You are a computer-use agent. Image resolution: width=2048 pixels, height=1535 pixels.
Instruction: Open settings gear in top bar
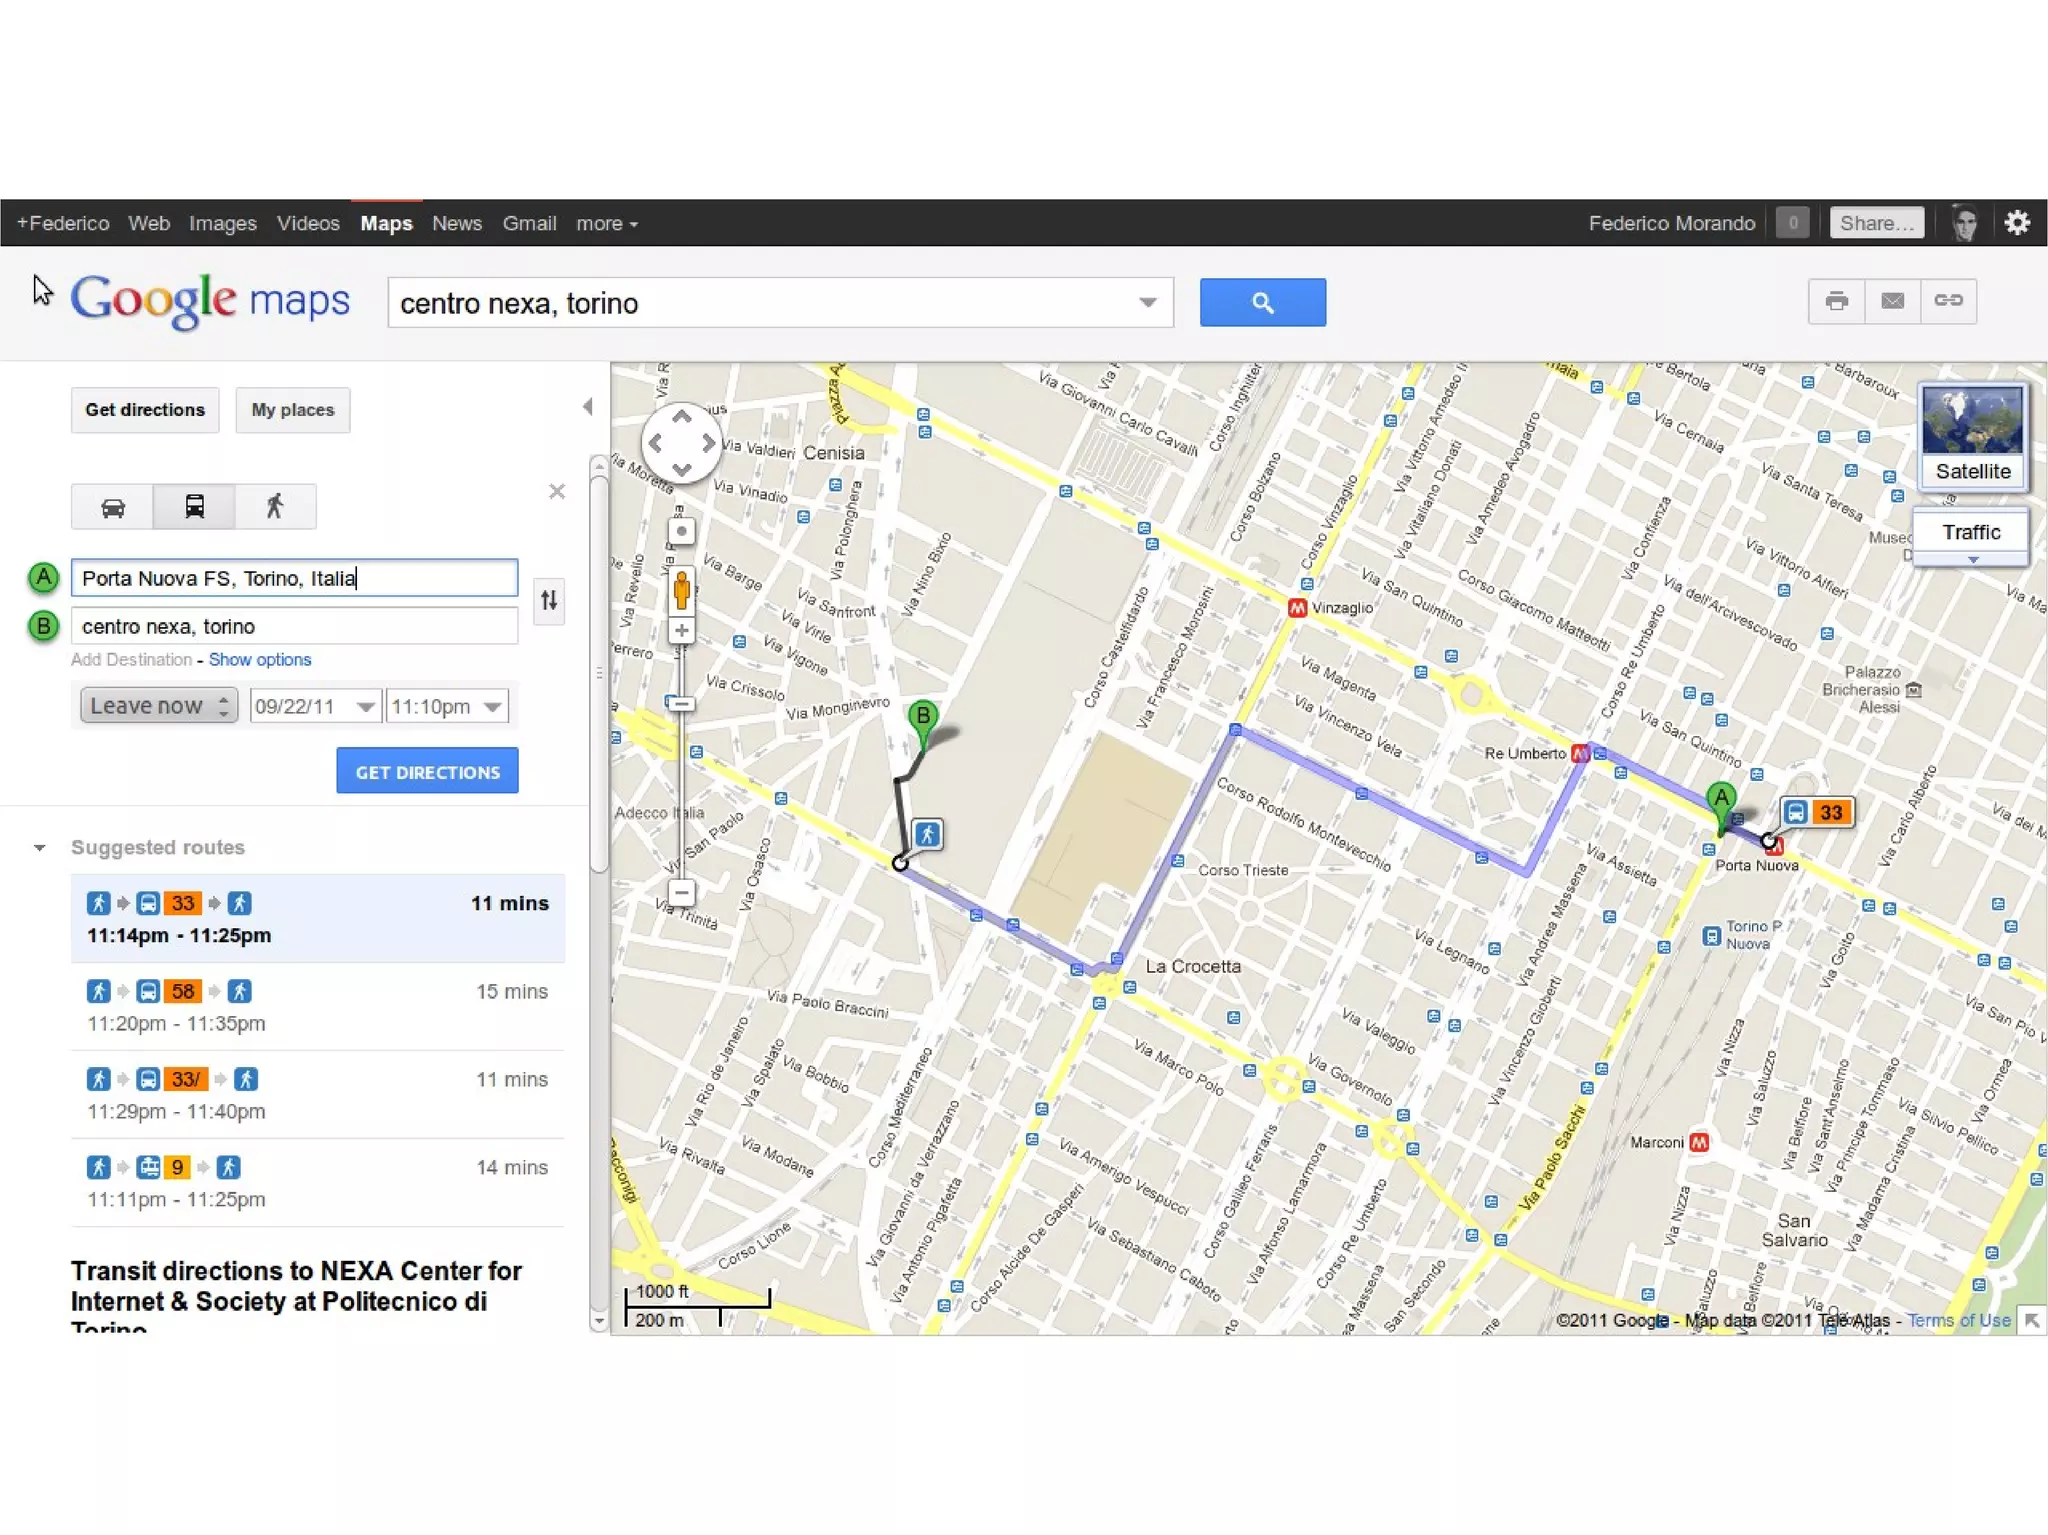(2017, 223)
